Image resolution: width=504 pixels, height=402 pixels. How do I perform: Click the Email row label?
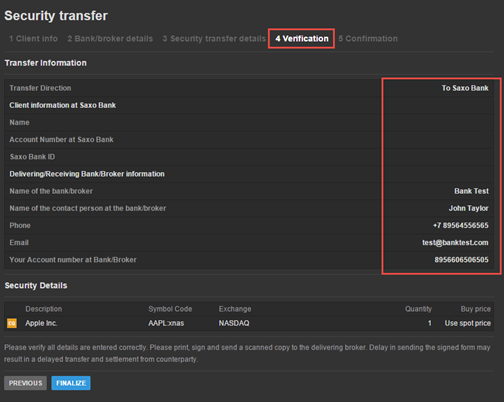(19, 243)
